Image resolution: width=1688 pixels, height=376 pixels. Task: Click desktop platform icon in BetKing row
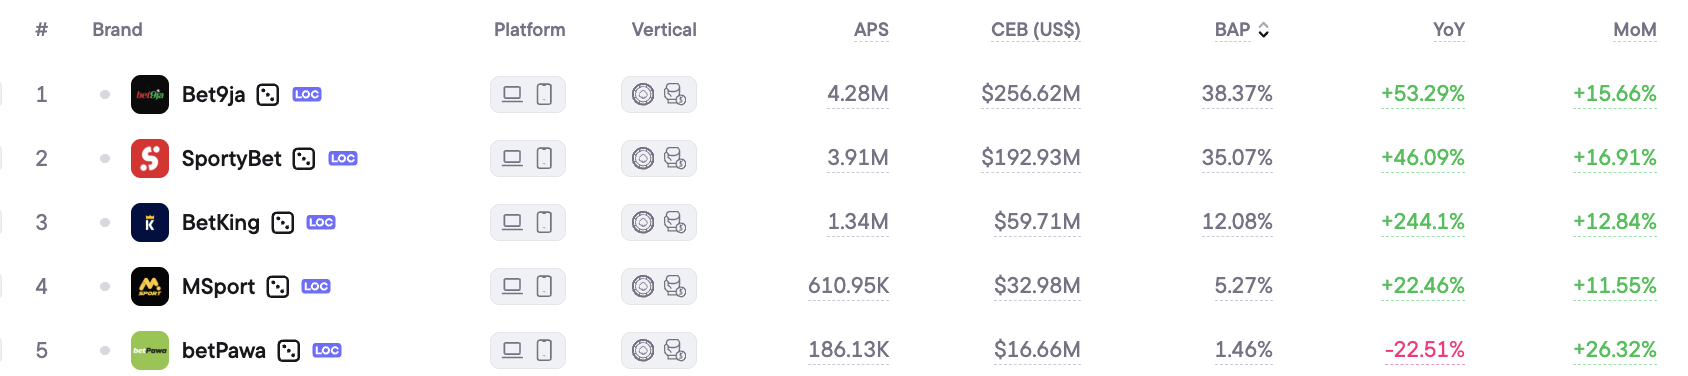click(x=512, y=222)
